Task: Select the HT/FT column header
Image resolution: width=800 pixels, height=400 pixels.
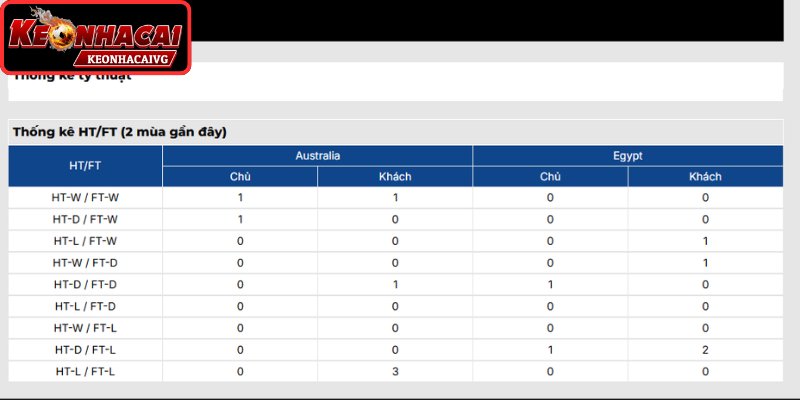Action: pyautogui.click(x=85, y=166)
